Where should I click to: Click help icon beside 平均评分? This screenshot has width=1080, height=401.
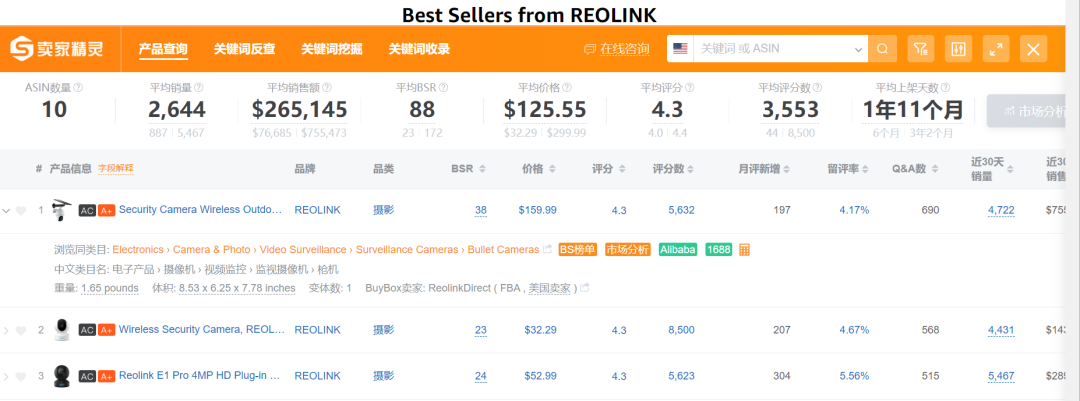[689, 88]
